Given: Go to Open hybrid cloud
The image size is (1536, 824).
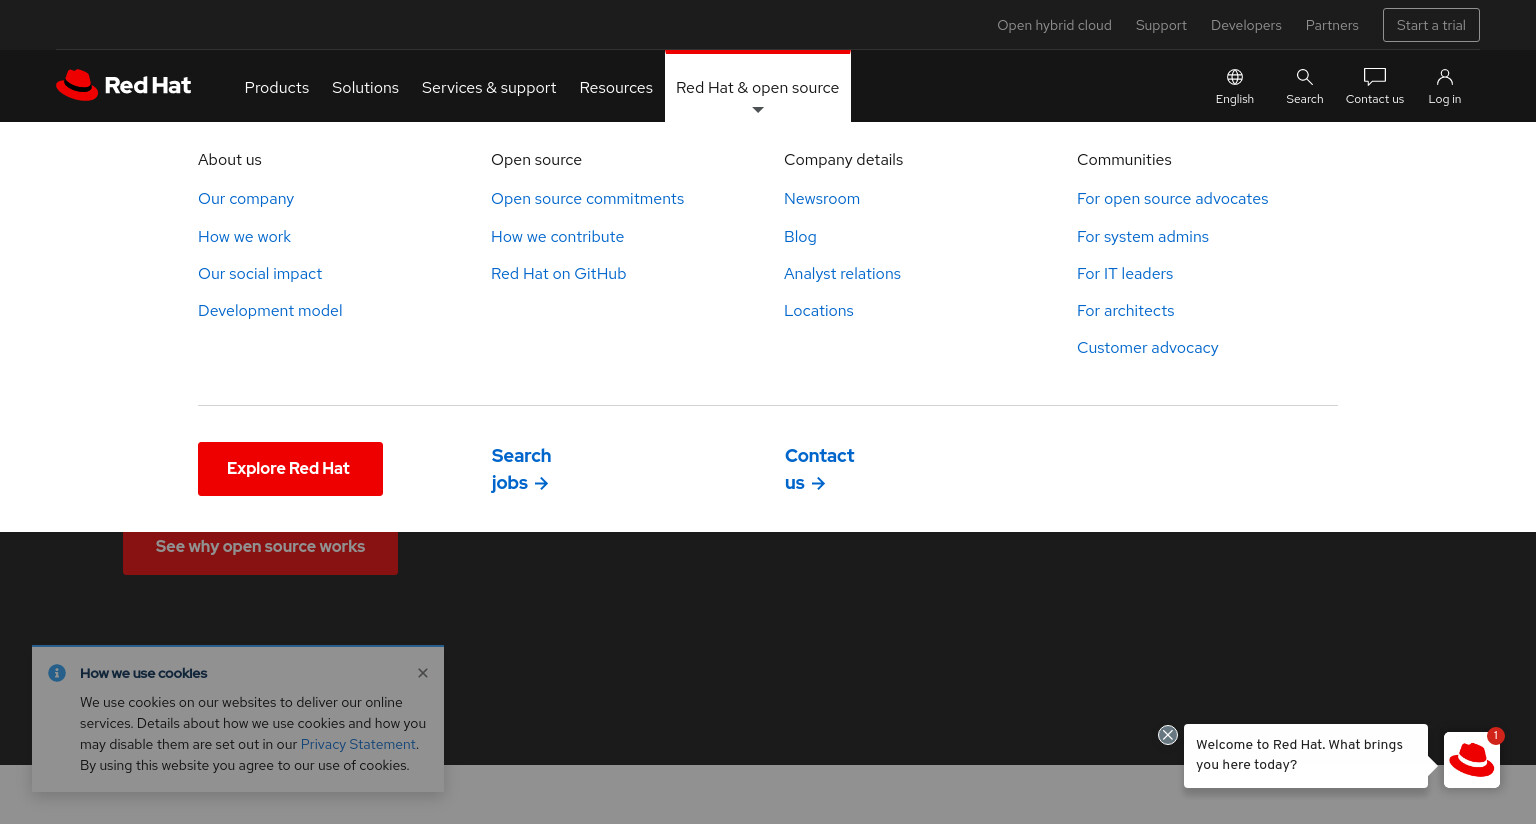Looking at the screenshot, I should pyautogui.click(x=1054, y=25).
